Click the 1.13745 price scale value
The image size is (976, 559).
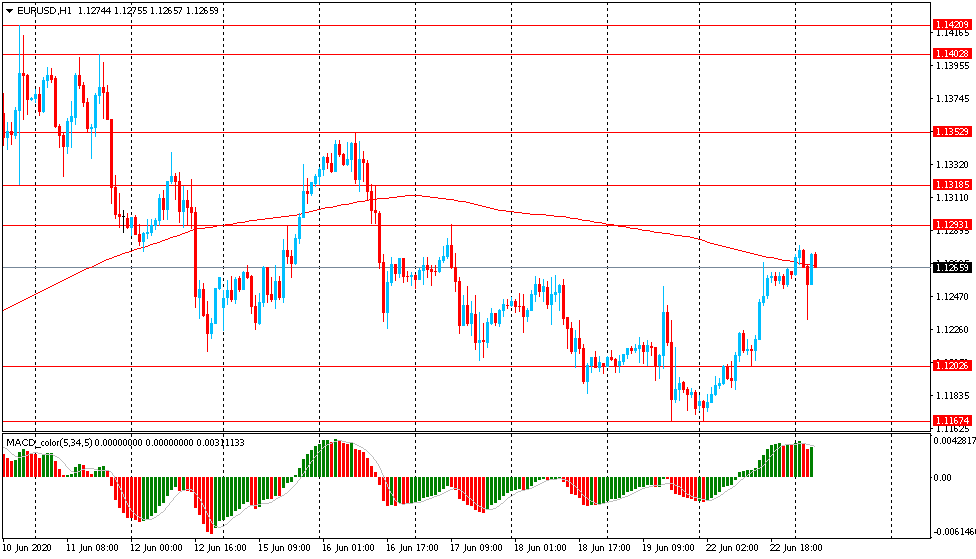tap(953, 98)
